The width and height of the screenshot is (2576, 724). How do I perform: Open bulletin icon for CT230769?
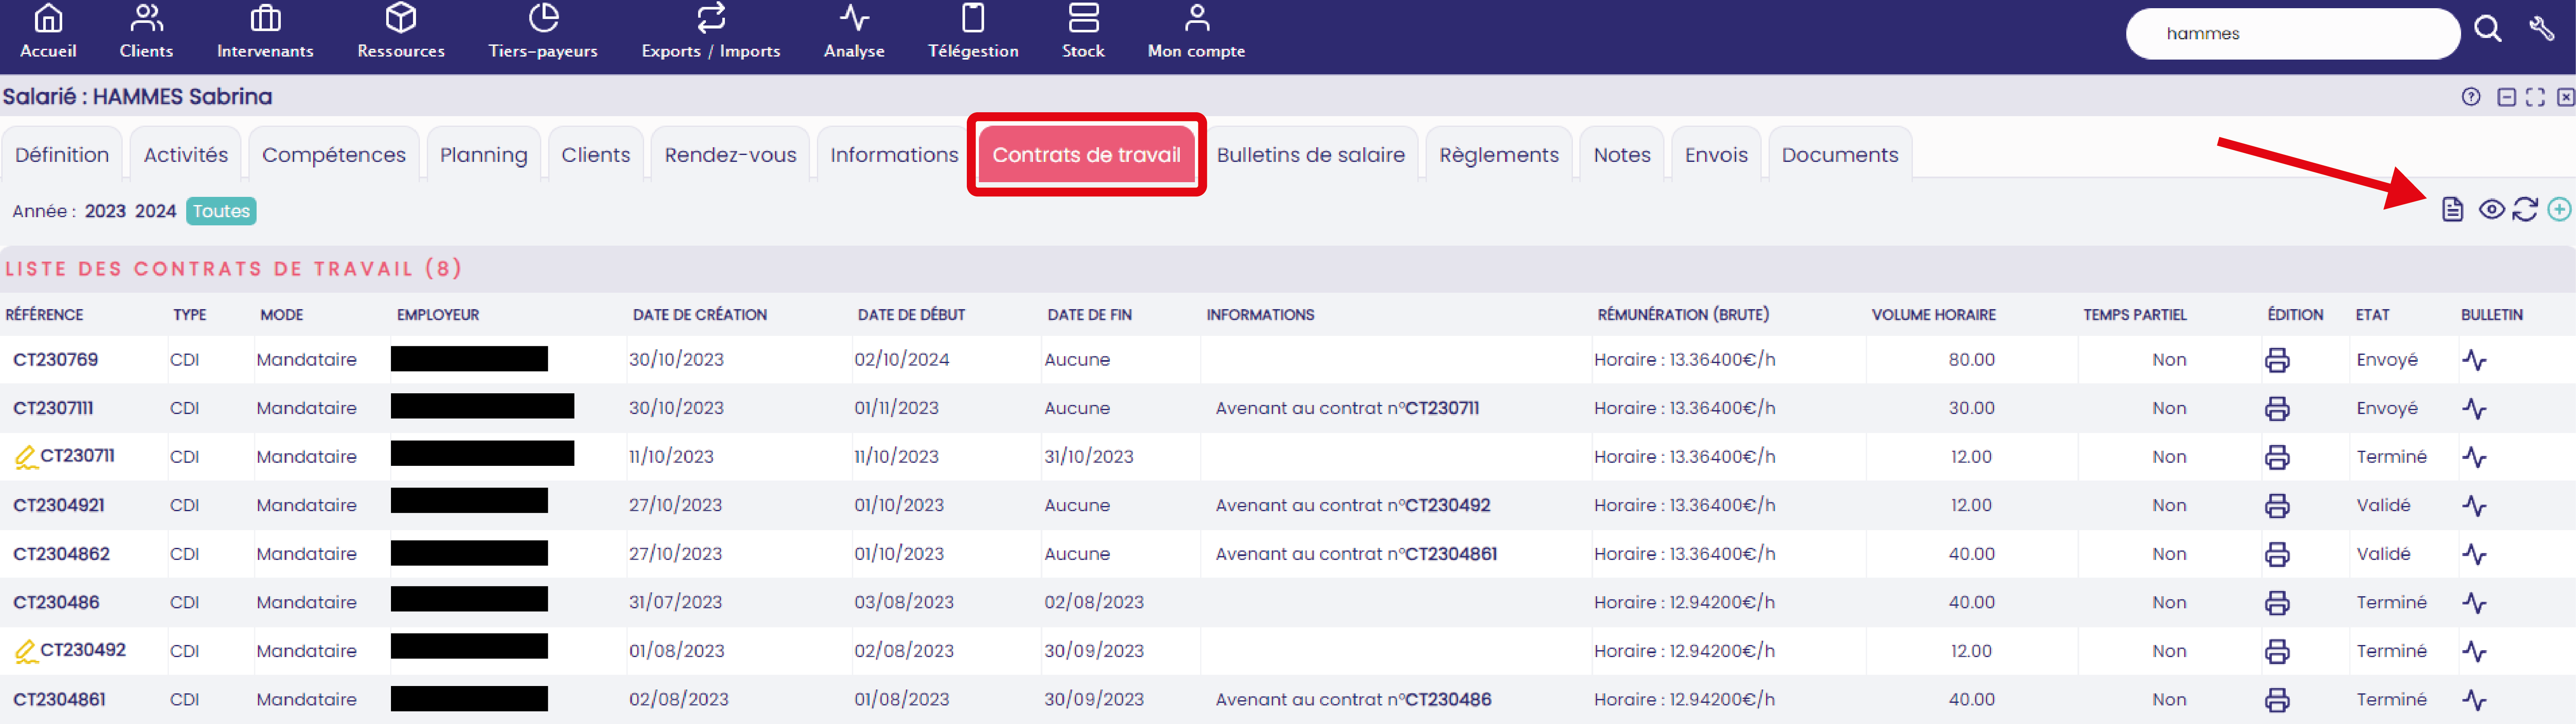tap(2474, 360)
